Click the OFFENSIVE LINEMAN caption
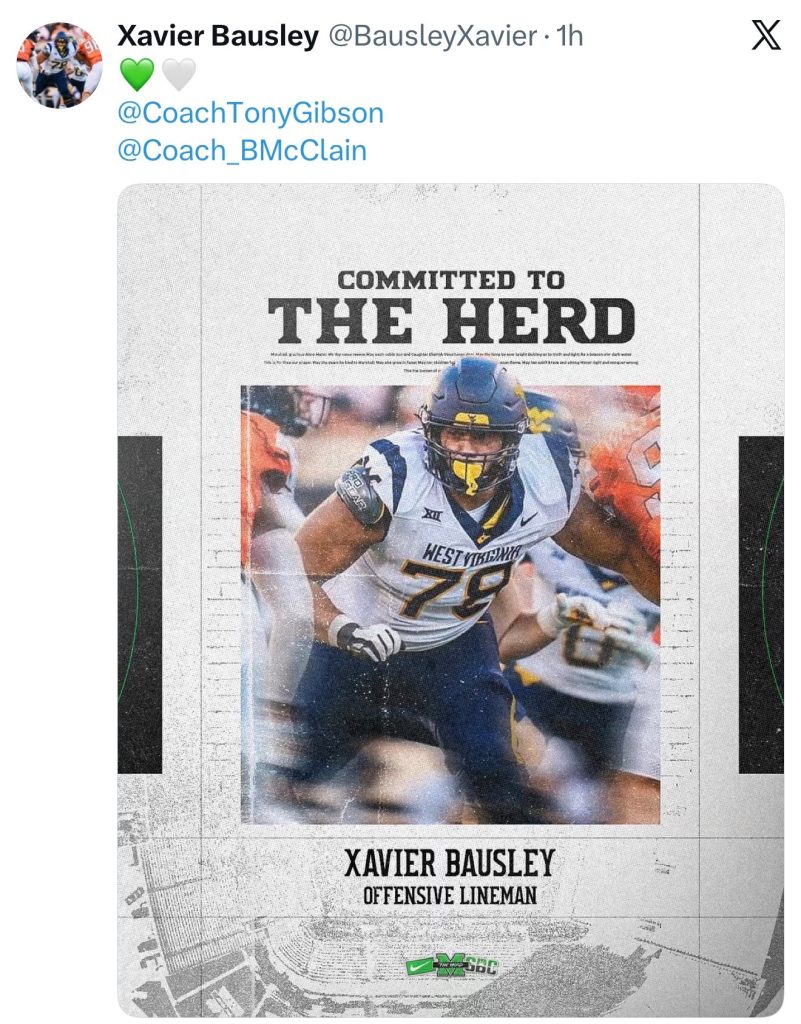Viewport: 801px width, 1024px height. (x=449, y=895)
